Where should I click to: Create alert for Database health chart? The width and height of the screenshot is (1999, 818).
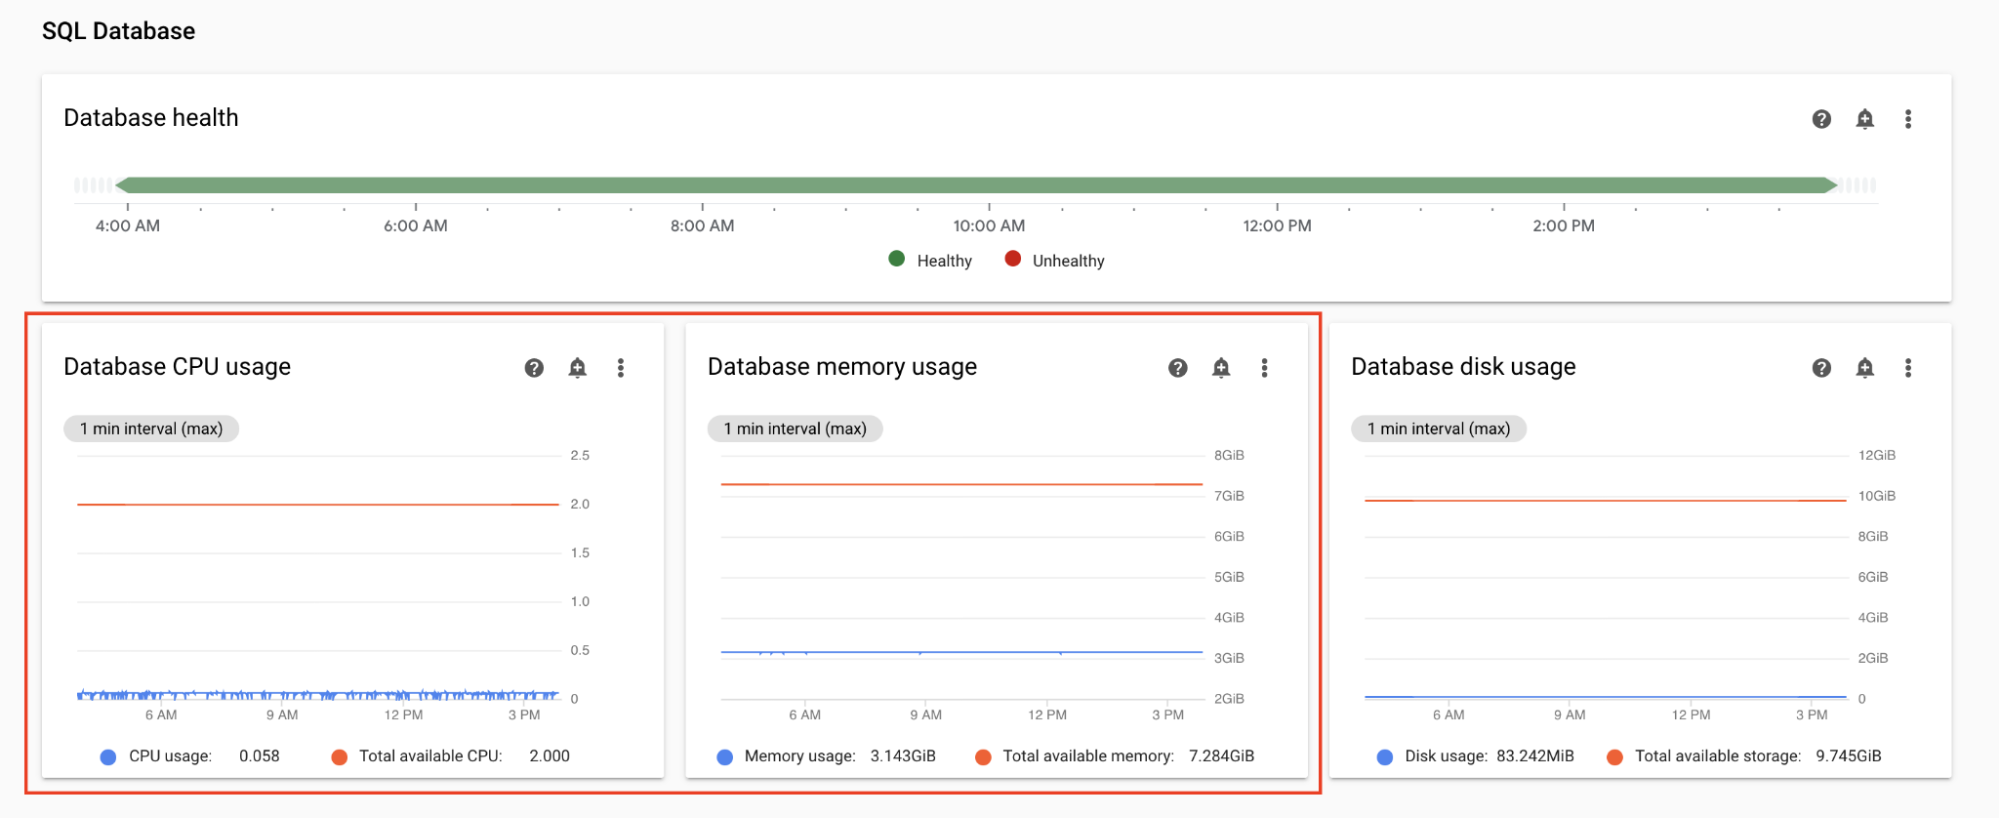1864,119
